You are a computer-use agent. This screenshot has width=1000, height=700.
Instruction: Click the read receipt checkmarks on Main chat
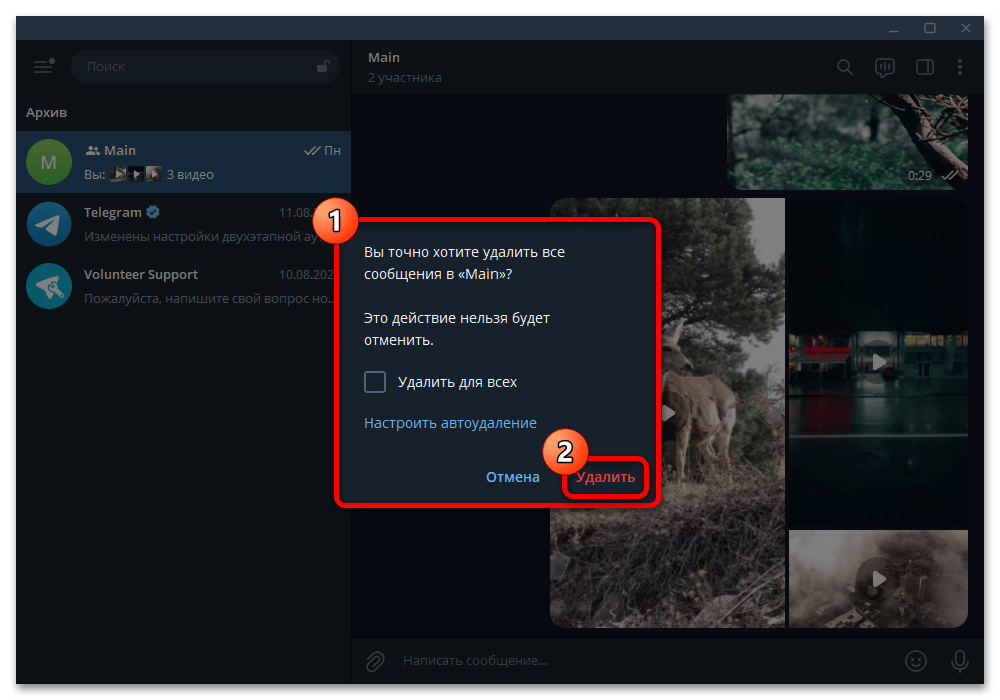tap(313, 149)
